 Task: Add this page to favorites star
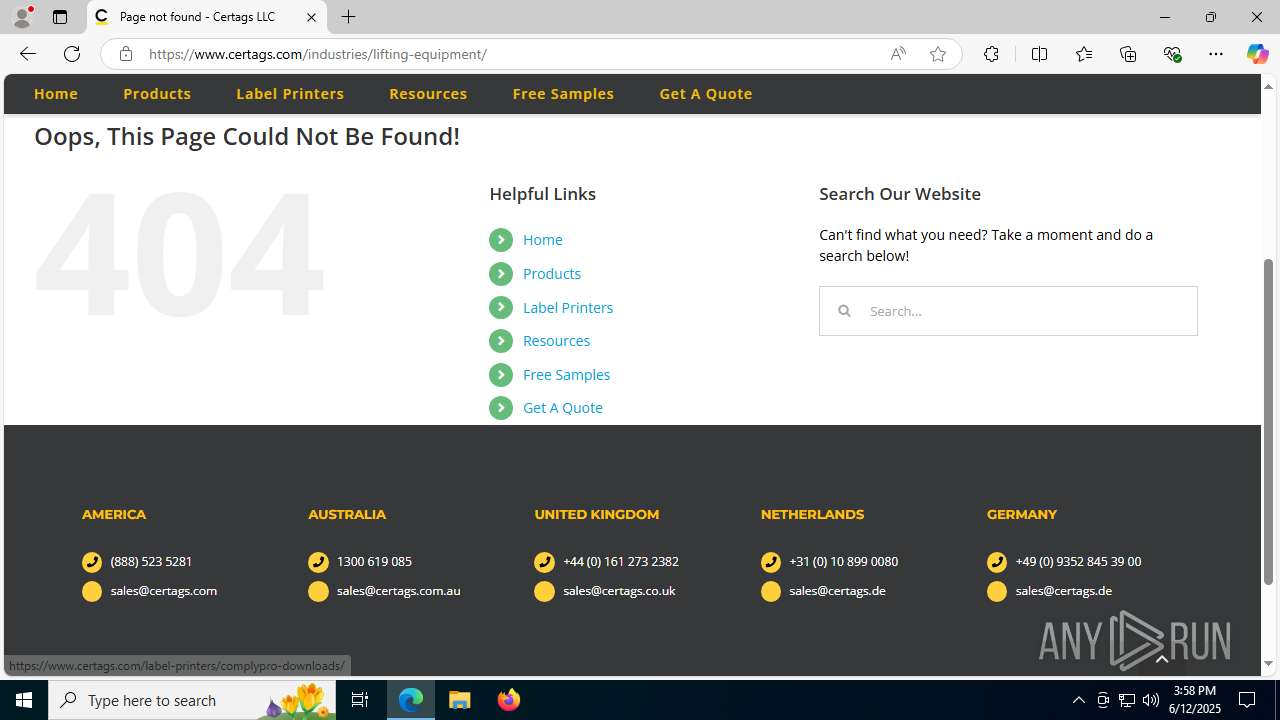coord(938,54)
